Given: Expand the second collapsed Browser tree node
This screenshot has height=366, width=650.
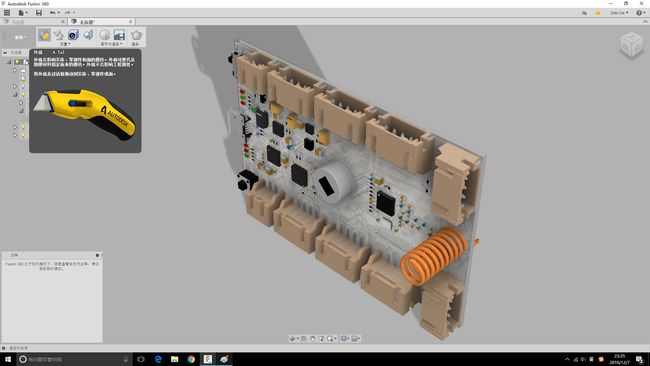Looking at the screenshot, I should coord(15,87).
